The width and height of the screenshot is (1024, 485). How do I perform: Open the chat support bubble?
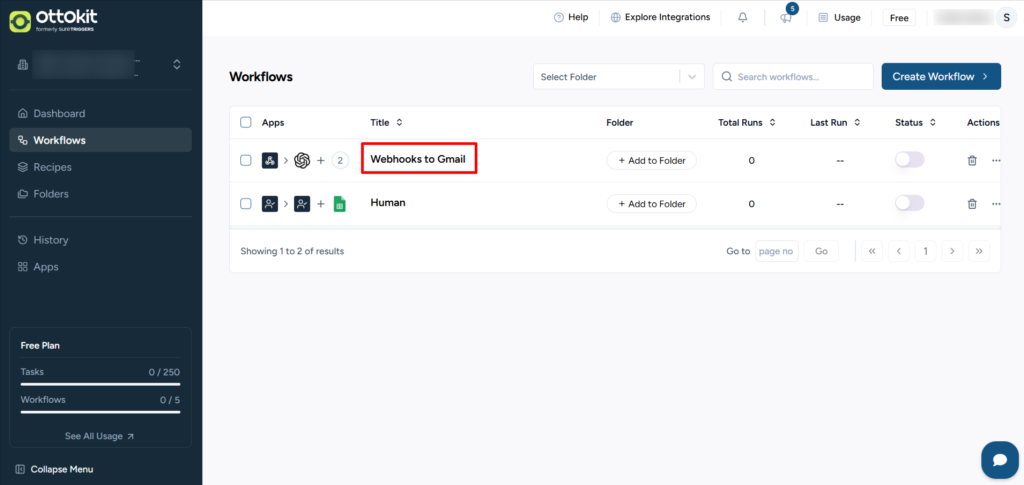[x=999, y=460]
